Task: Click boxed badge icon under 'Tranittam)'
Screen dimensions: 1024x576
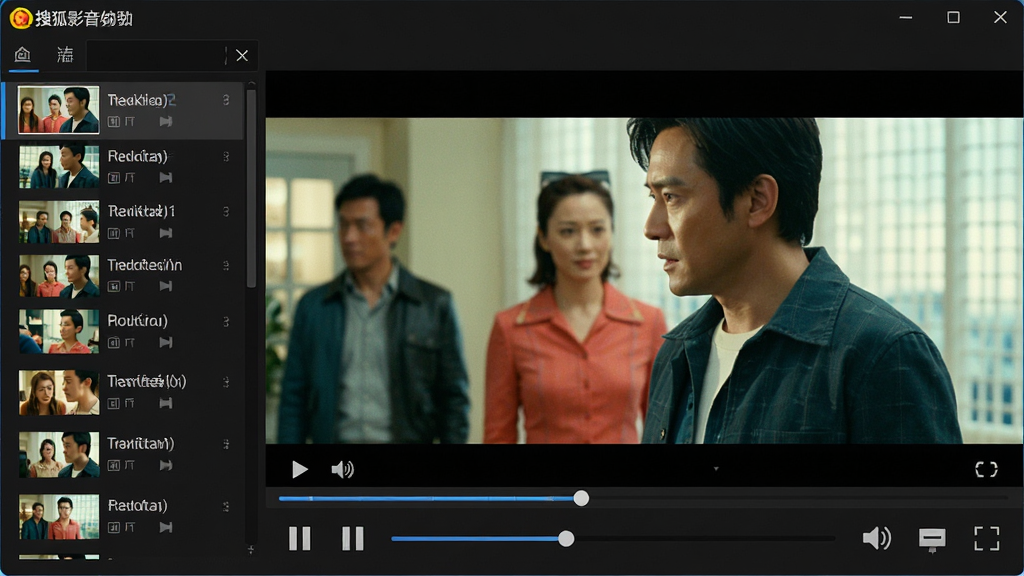Action: coord(114,465)
